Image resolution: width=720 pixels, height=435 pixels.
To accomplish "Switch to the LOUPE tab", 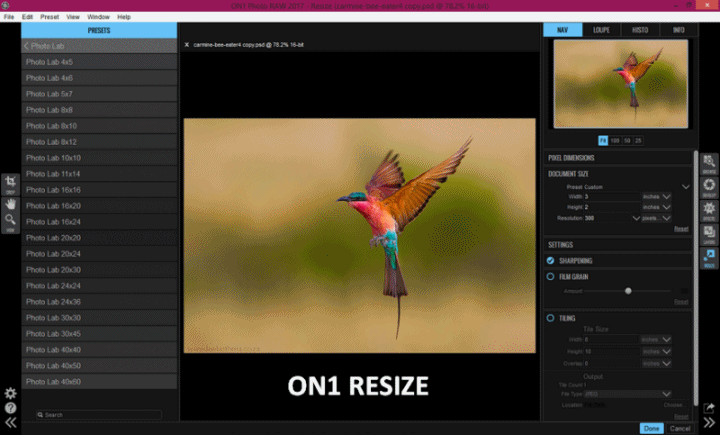I will pos(601,30).
